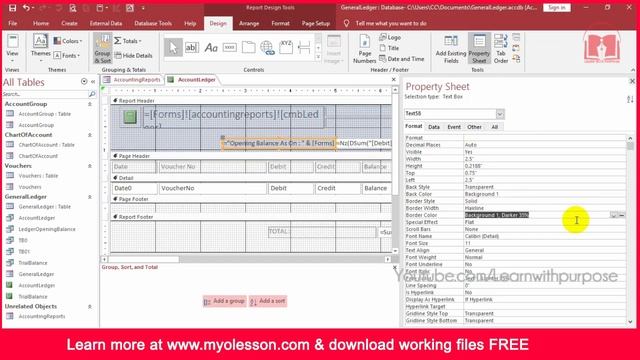The image size is (640, 360).
Task: Select the Vouchers : Table item
Action: tap(38, 176)
